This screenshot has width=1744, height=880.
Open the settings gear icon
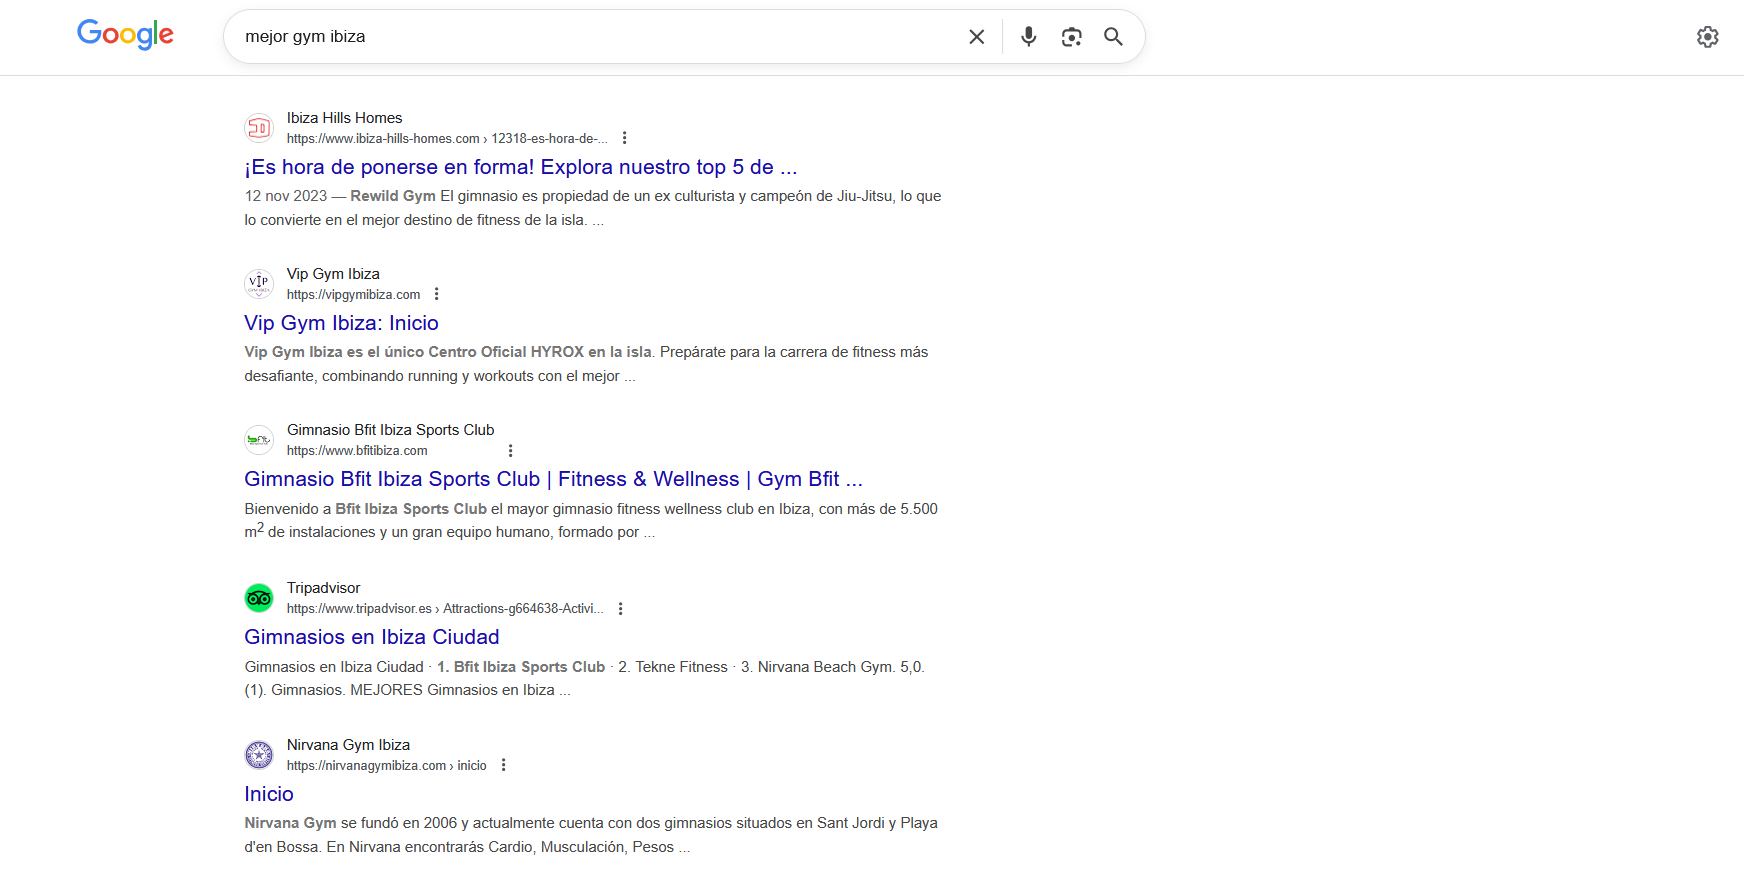pyautogui.click(x=1707, y=37)
